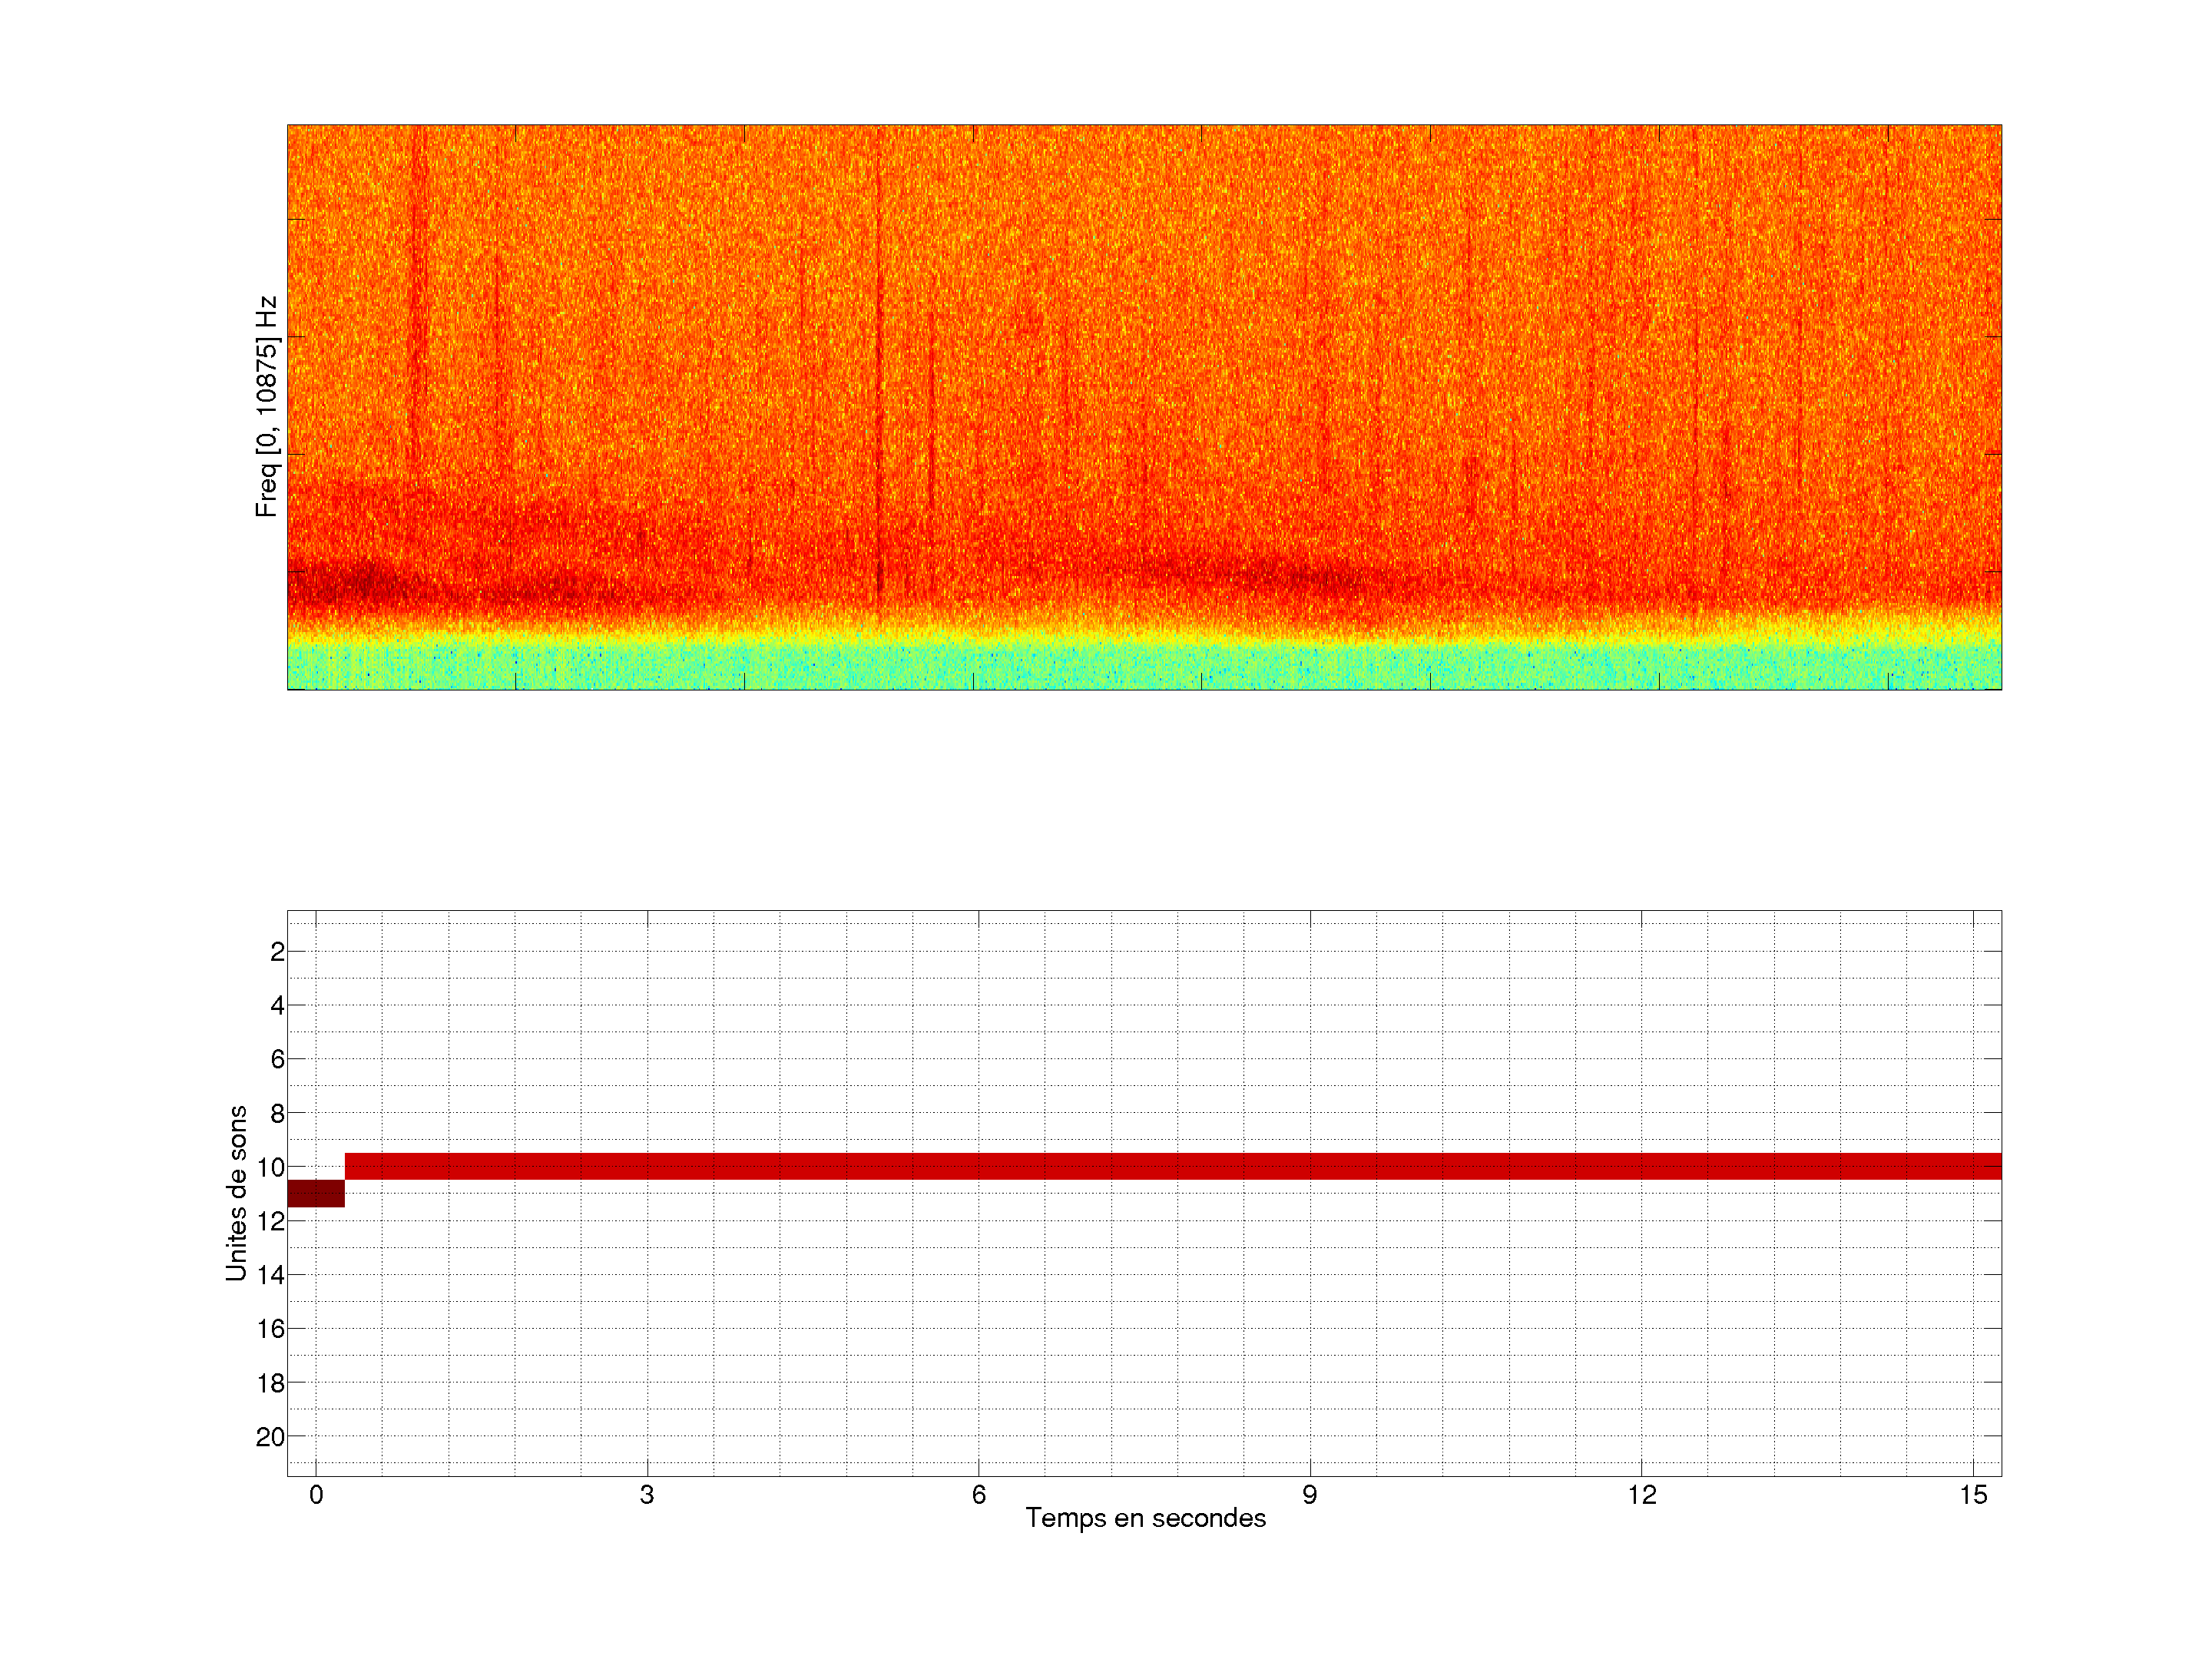Click y-axis tick label 16
The image size is (2212, 1659).
(270, 1329)
